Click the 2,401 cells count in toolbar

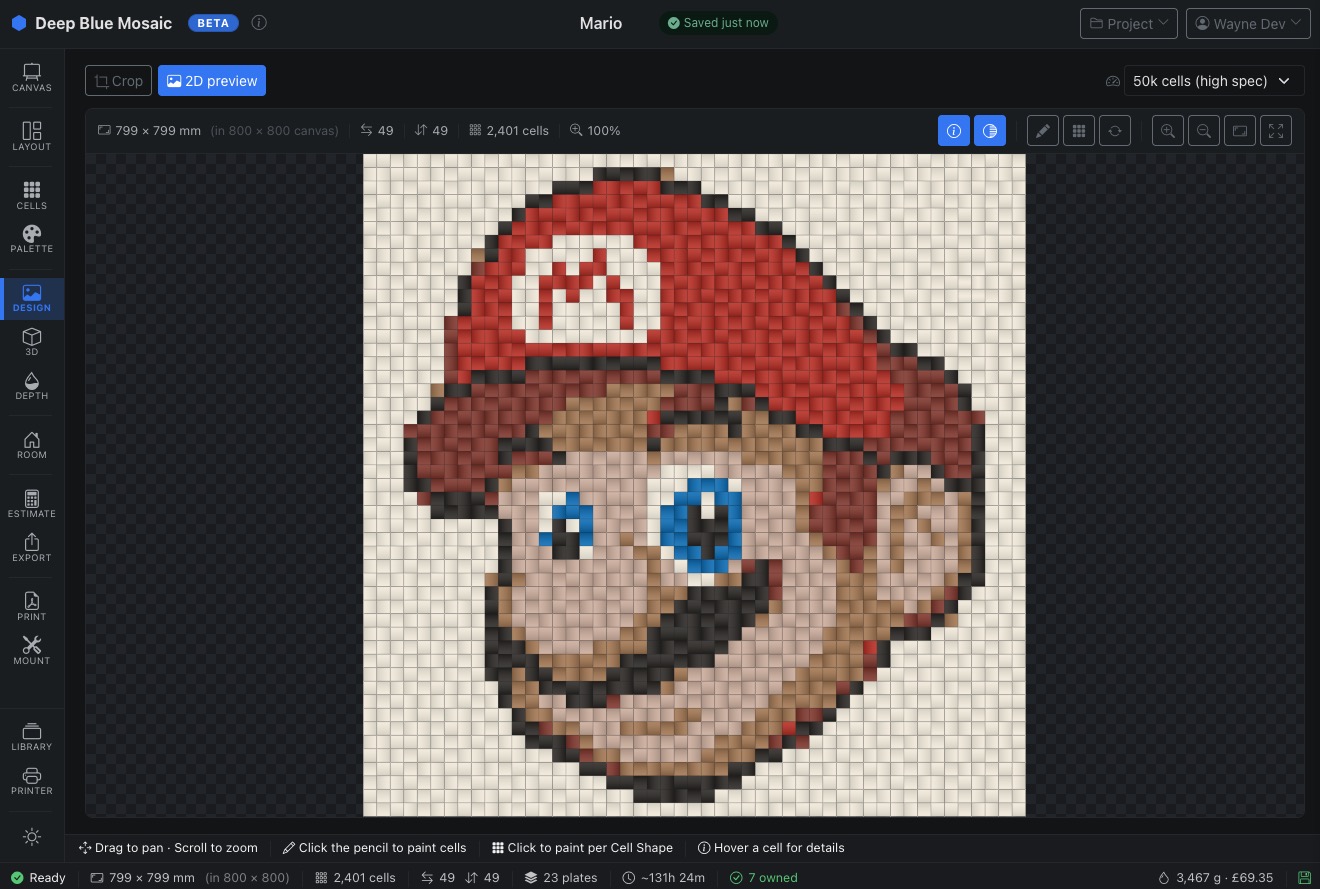(509, 131)
